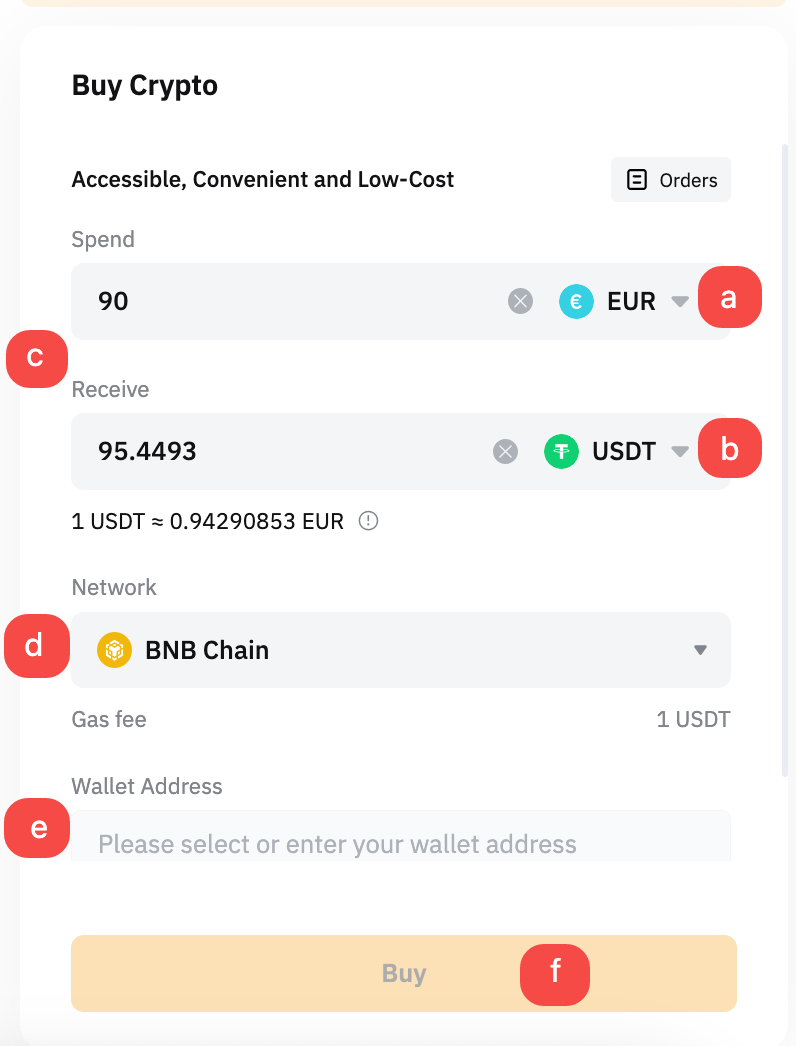Screen dimensions: 796x1046
Task: Open the Network dropdown arrow
Action: [x=700, y=650]
